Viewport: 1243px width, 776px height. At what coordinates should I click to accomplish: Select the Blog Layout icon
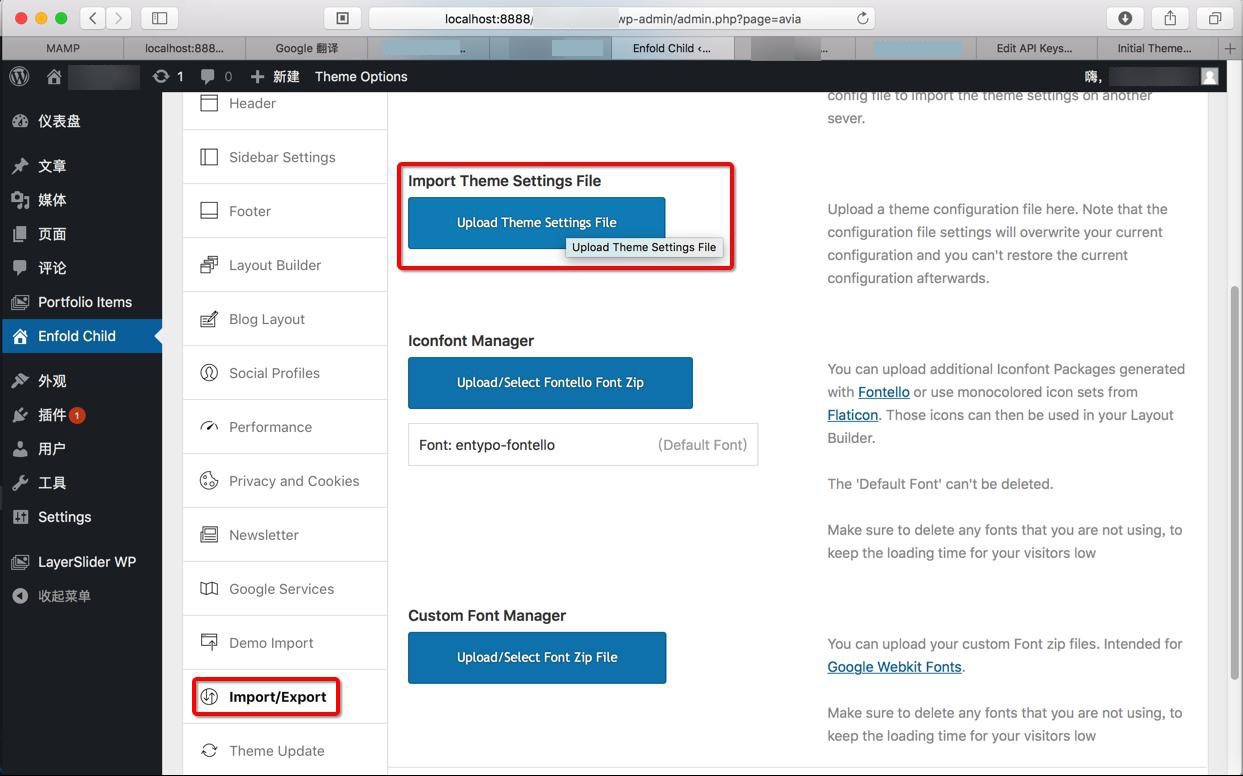209,319
